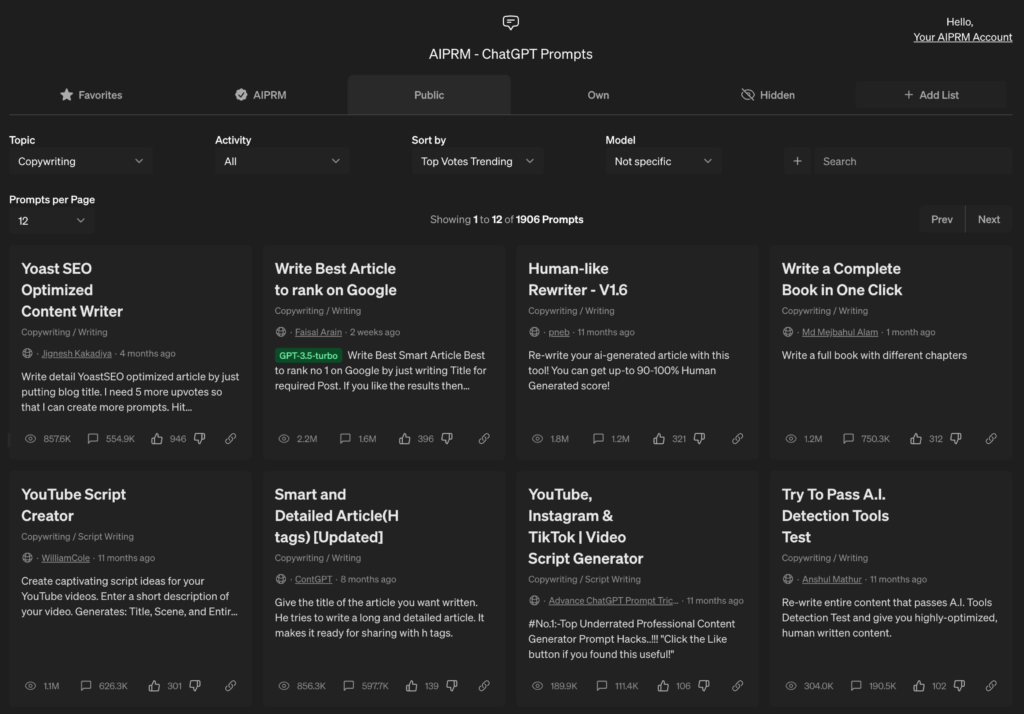Open the Model dropdown showing Not specific

tap(663, 161)
